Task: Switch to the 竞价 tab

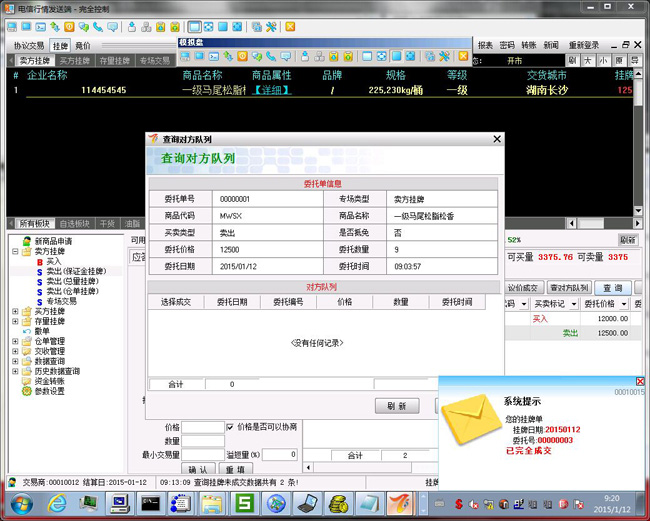Action: [82, 46]
